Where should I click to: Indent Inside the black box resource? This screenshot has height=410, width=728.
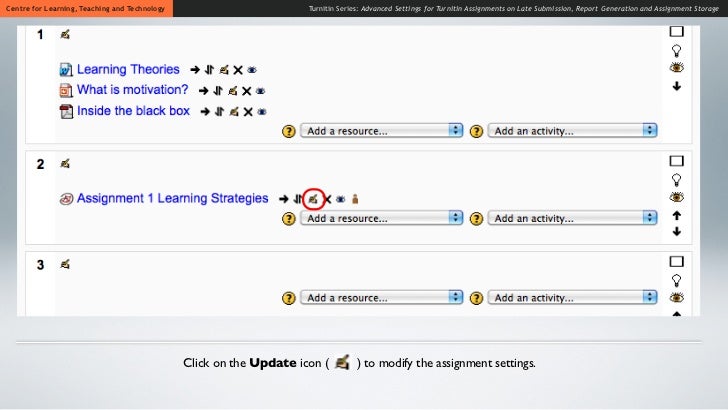pos(205,111)
